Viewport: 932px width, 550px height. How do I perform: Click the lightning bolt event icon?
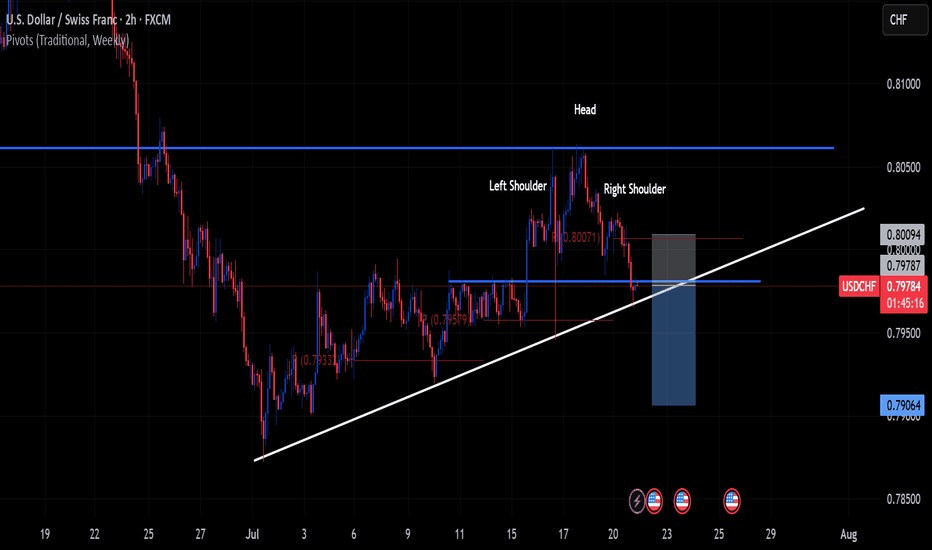637,501
